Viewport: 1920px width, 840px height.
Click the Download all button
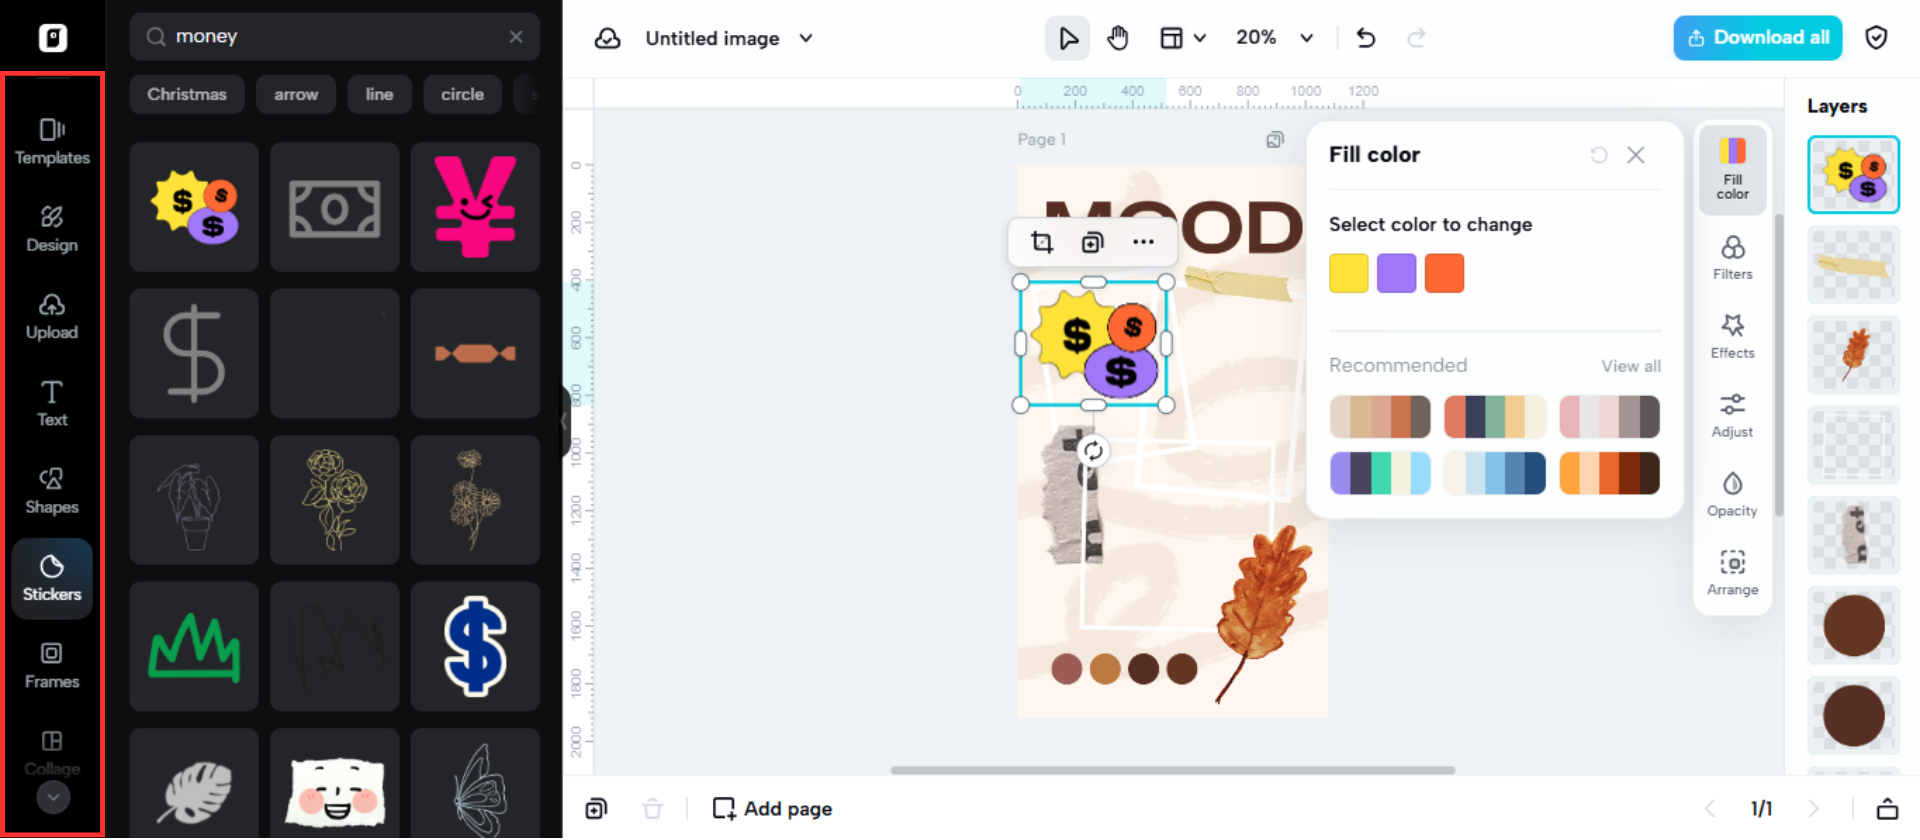click(1758, 38)
